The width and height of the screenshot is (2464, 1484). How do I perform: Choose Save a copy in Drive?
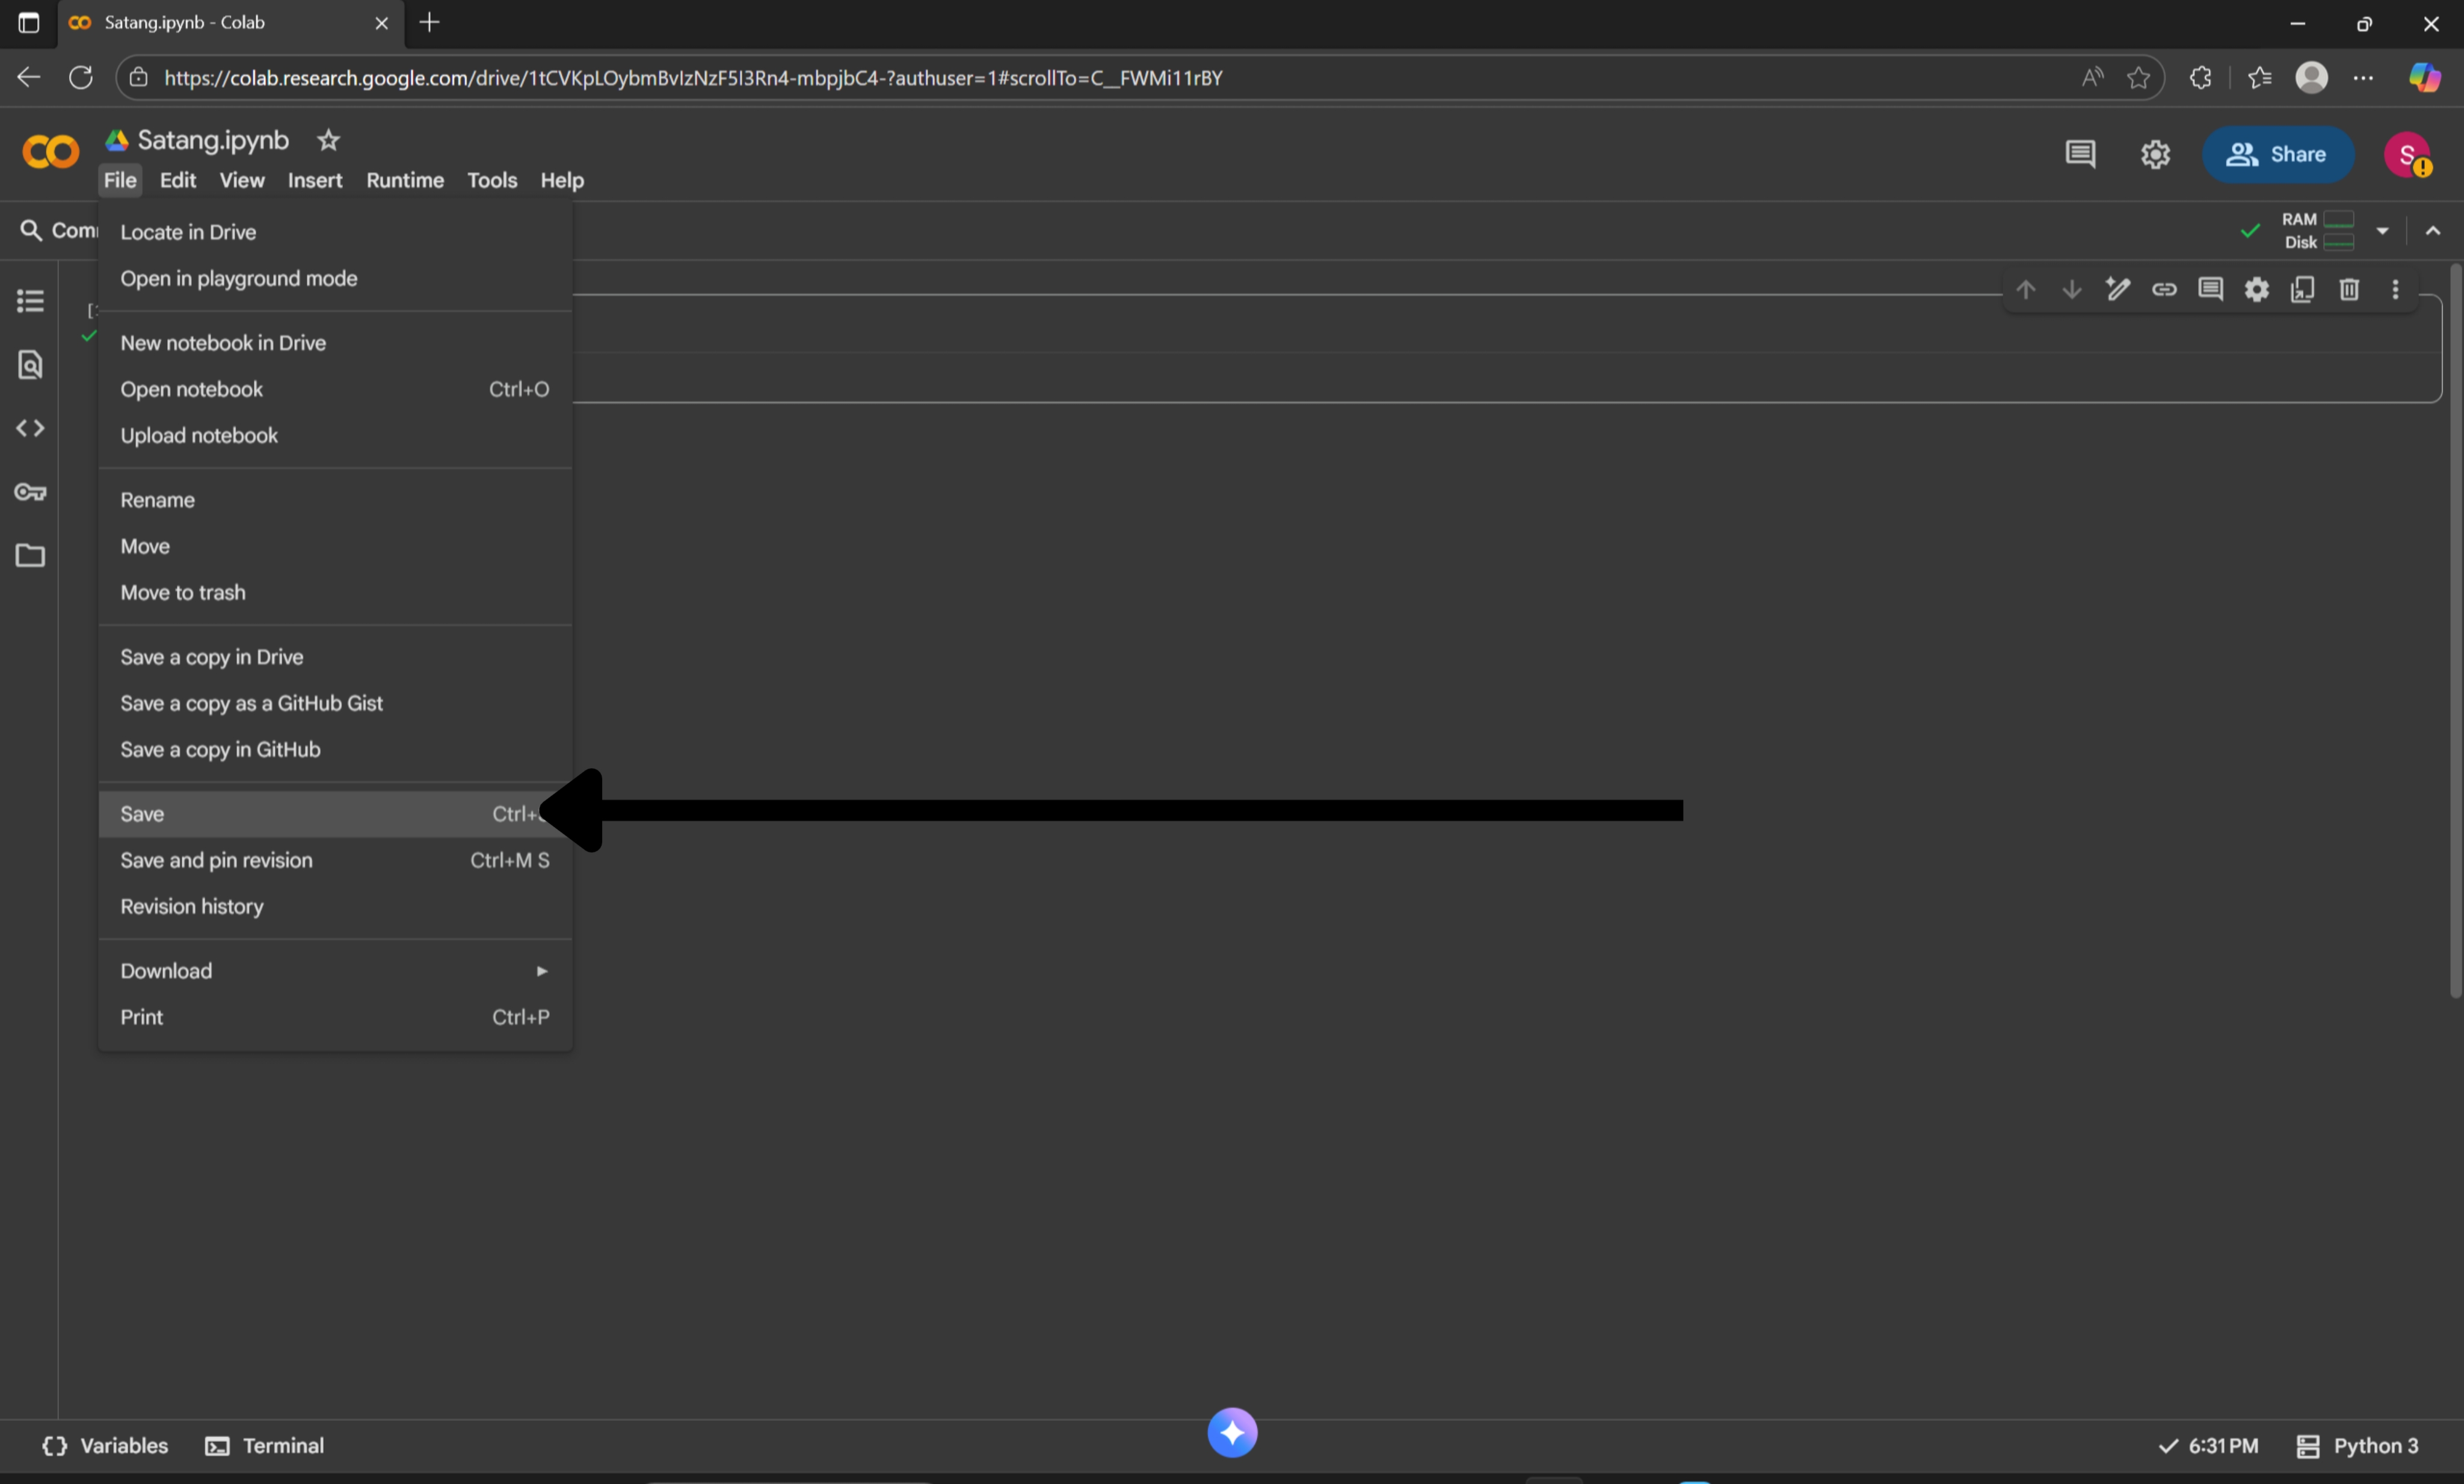212,657
